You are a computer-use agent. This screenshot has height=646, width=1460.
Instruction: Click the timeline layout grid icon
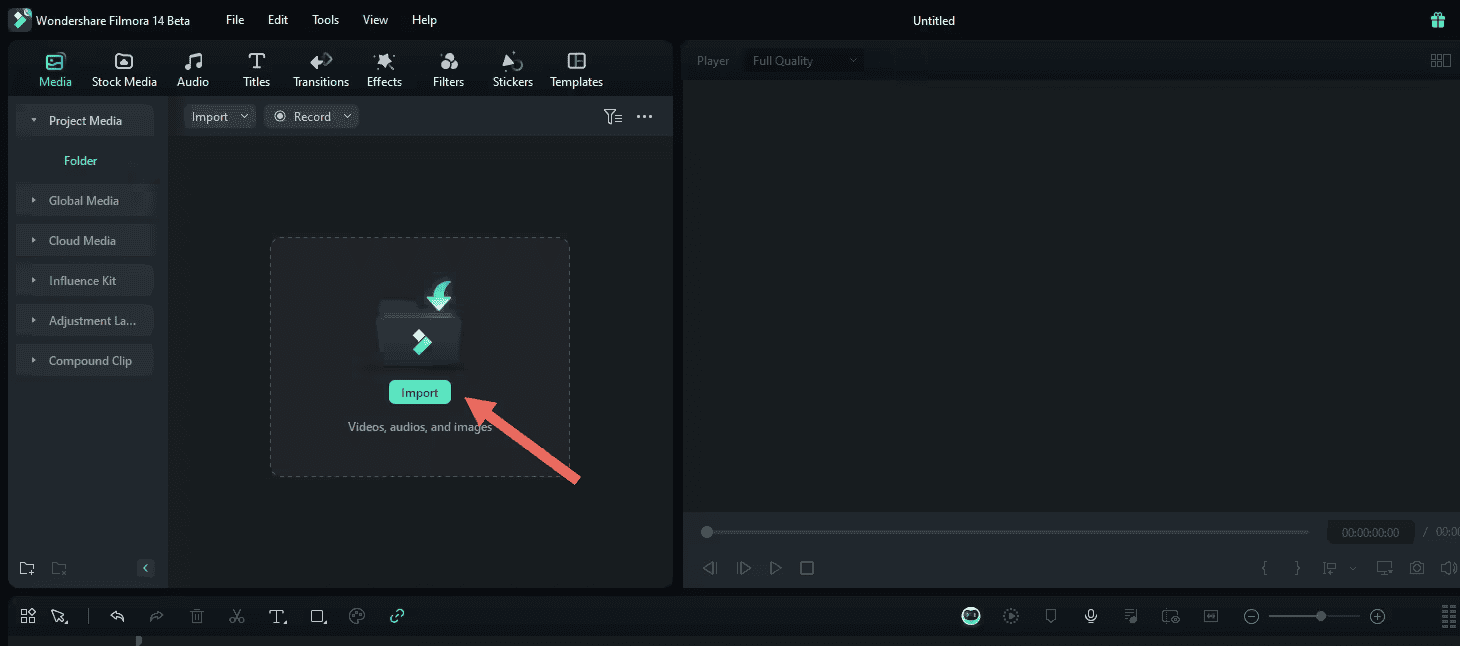pos(28,616)
